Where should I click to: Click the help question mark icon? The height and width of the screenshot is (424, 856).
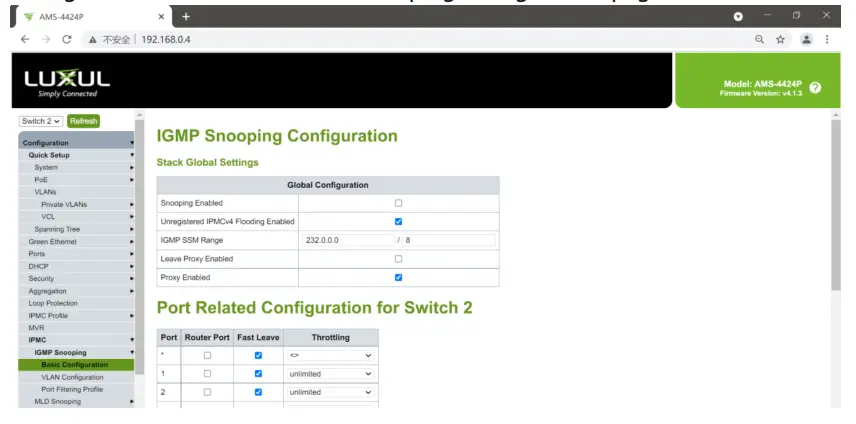click(815, 88)
